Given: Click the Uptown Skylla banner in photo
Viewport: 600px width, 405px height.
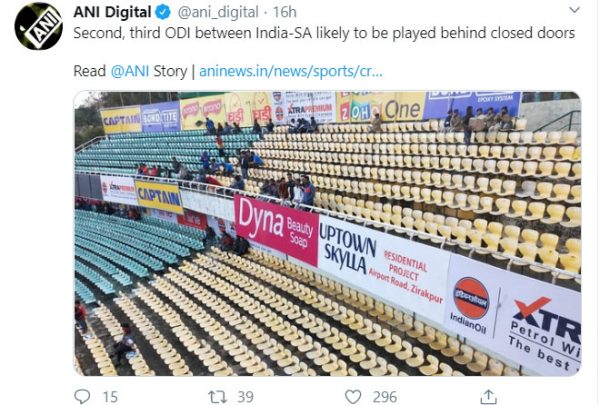Looking at the screenshot, I should pyautogui.click(x=383, y=265).
